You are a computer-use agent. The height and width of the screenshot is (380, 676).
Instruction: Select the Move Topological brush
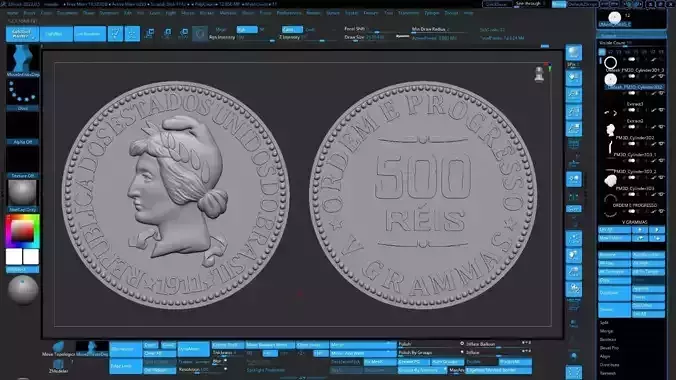tap(58, 349)
